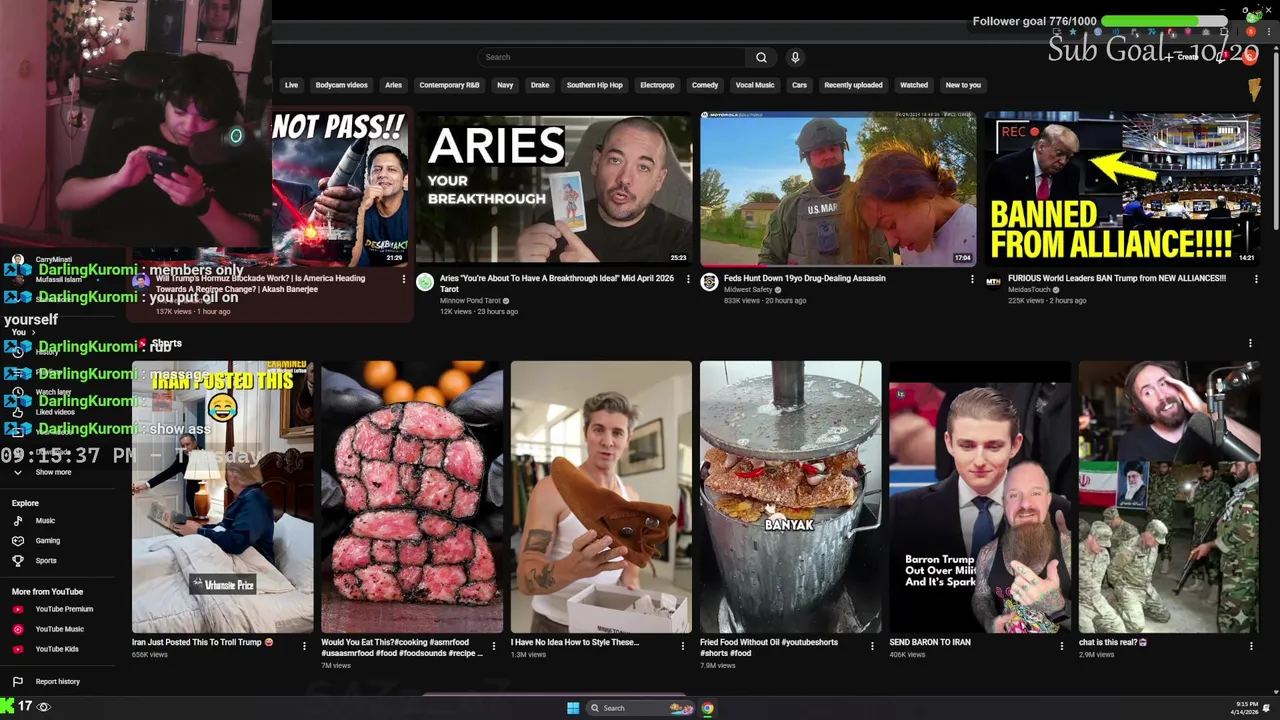Open Chrome's three-dot menu
Image resolution: width=1280 pixels, height=720 pixels.
pos(1271,31)
